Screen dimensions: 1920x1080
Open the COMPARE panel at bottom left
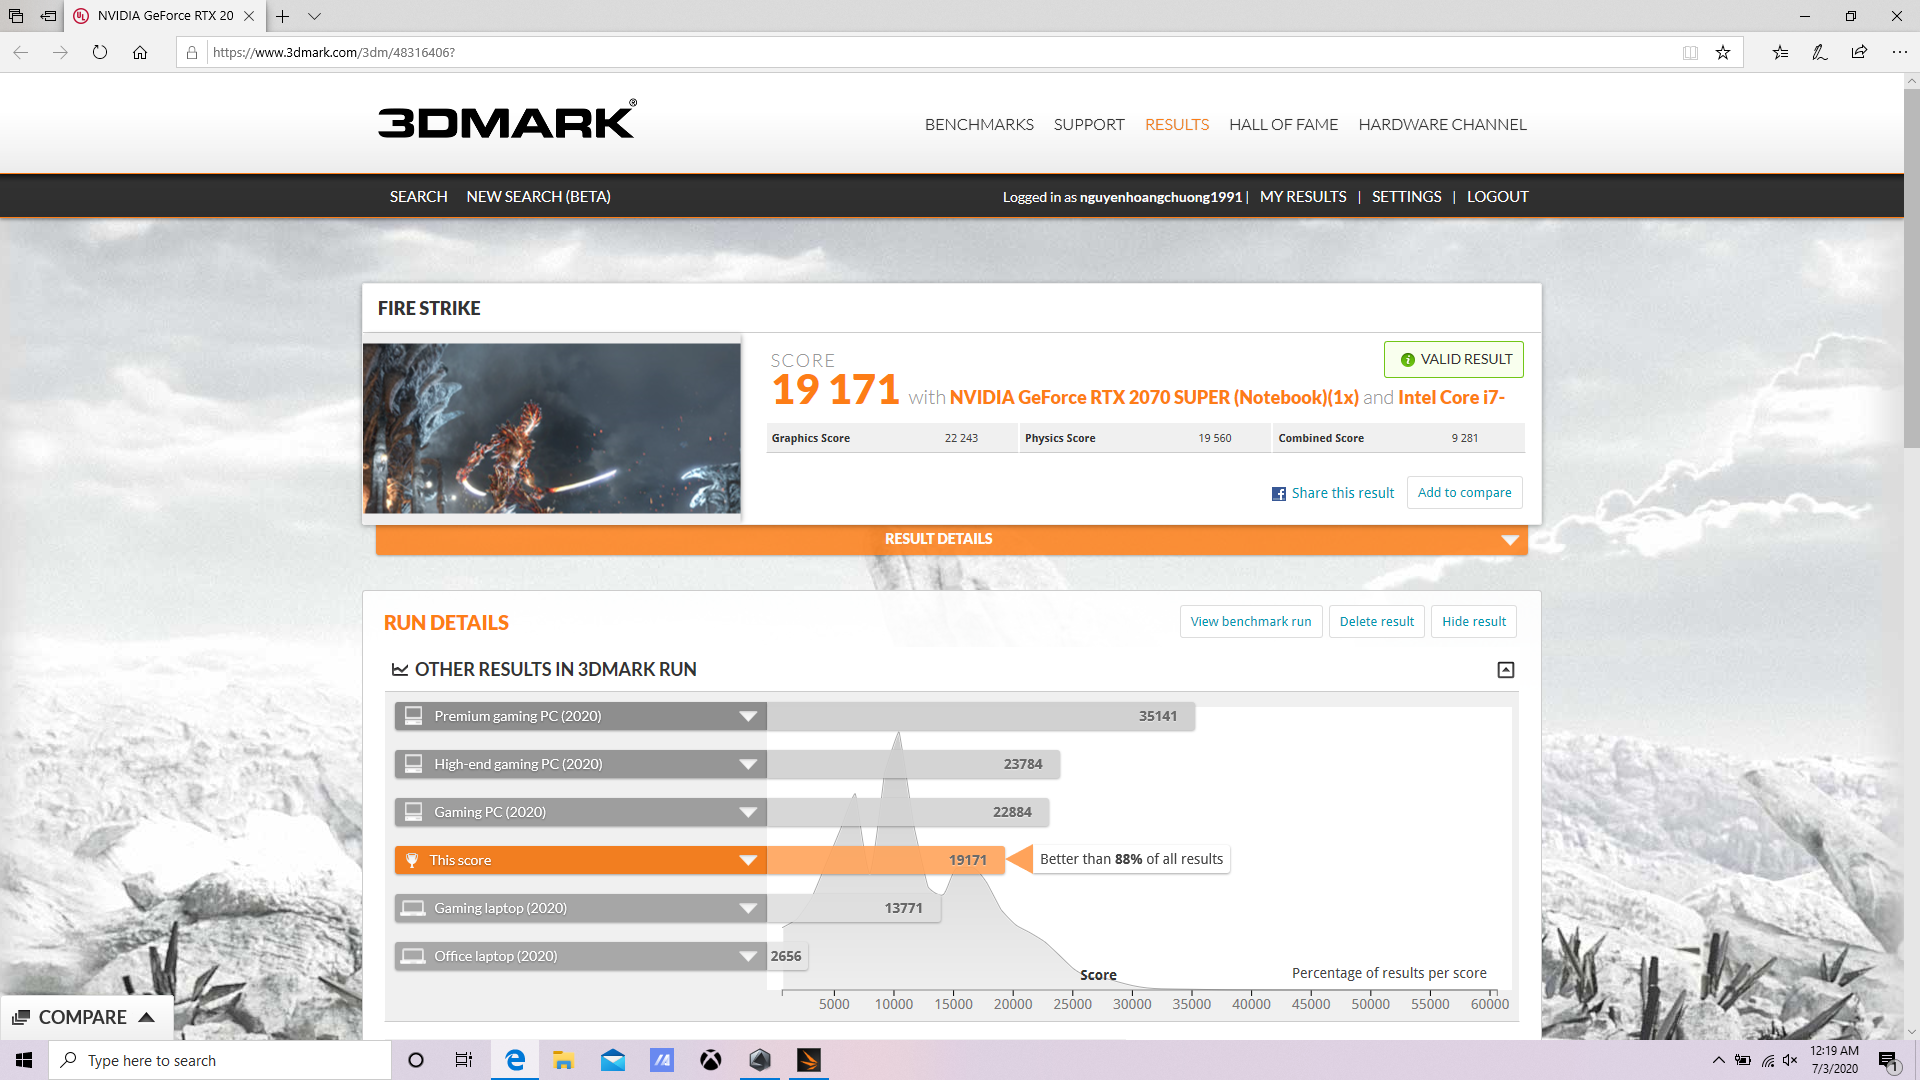click(x=85, y=1018)
